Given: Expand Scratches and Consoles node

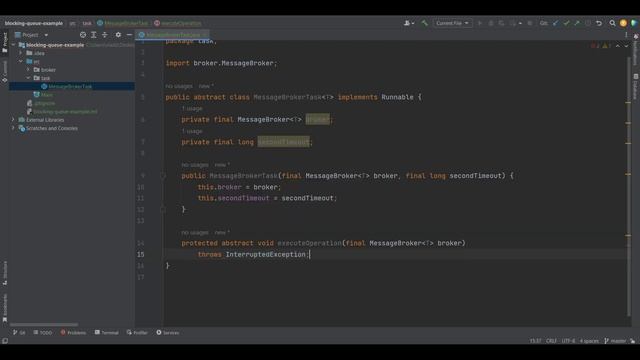Looking at the screenshot, I should click(x=13, y=128).
